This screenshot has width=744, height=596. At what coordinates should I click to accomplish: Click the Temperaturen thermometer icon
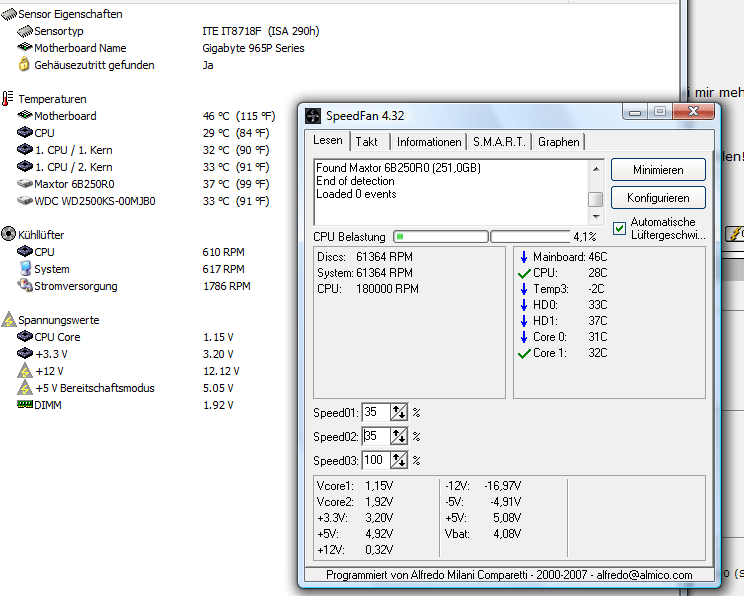pos(7,99)
